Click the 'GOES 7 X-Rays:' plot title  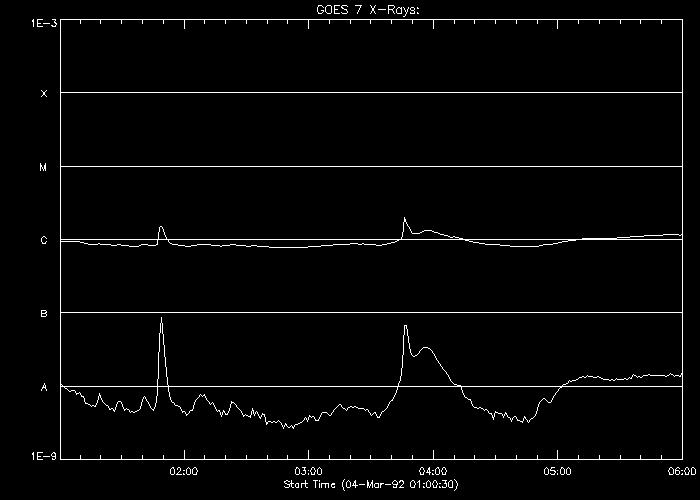point(368,10)
